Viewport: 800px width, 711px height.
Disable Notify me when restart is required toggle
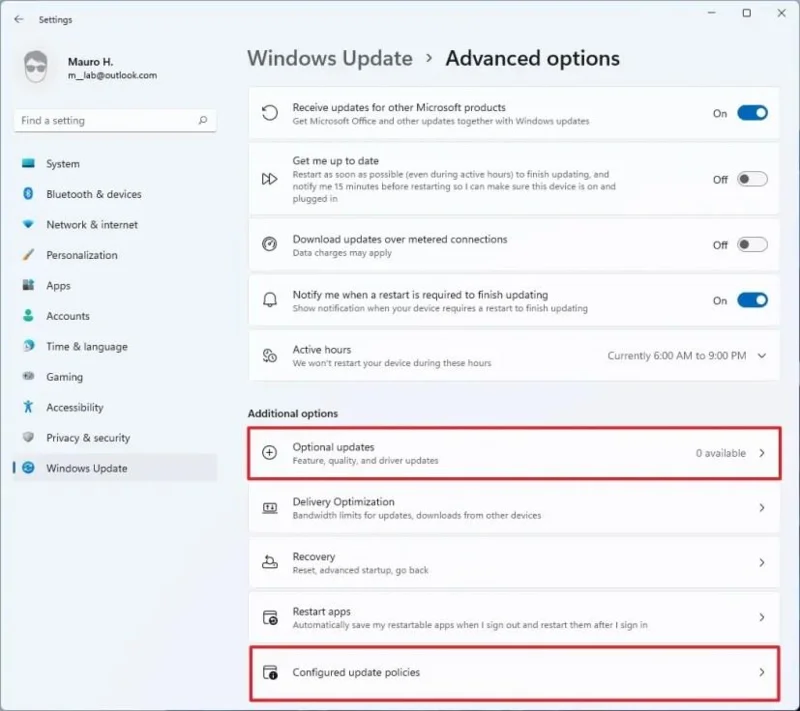pos(752,300)
